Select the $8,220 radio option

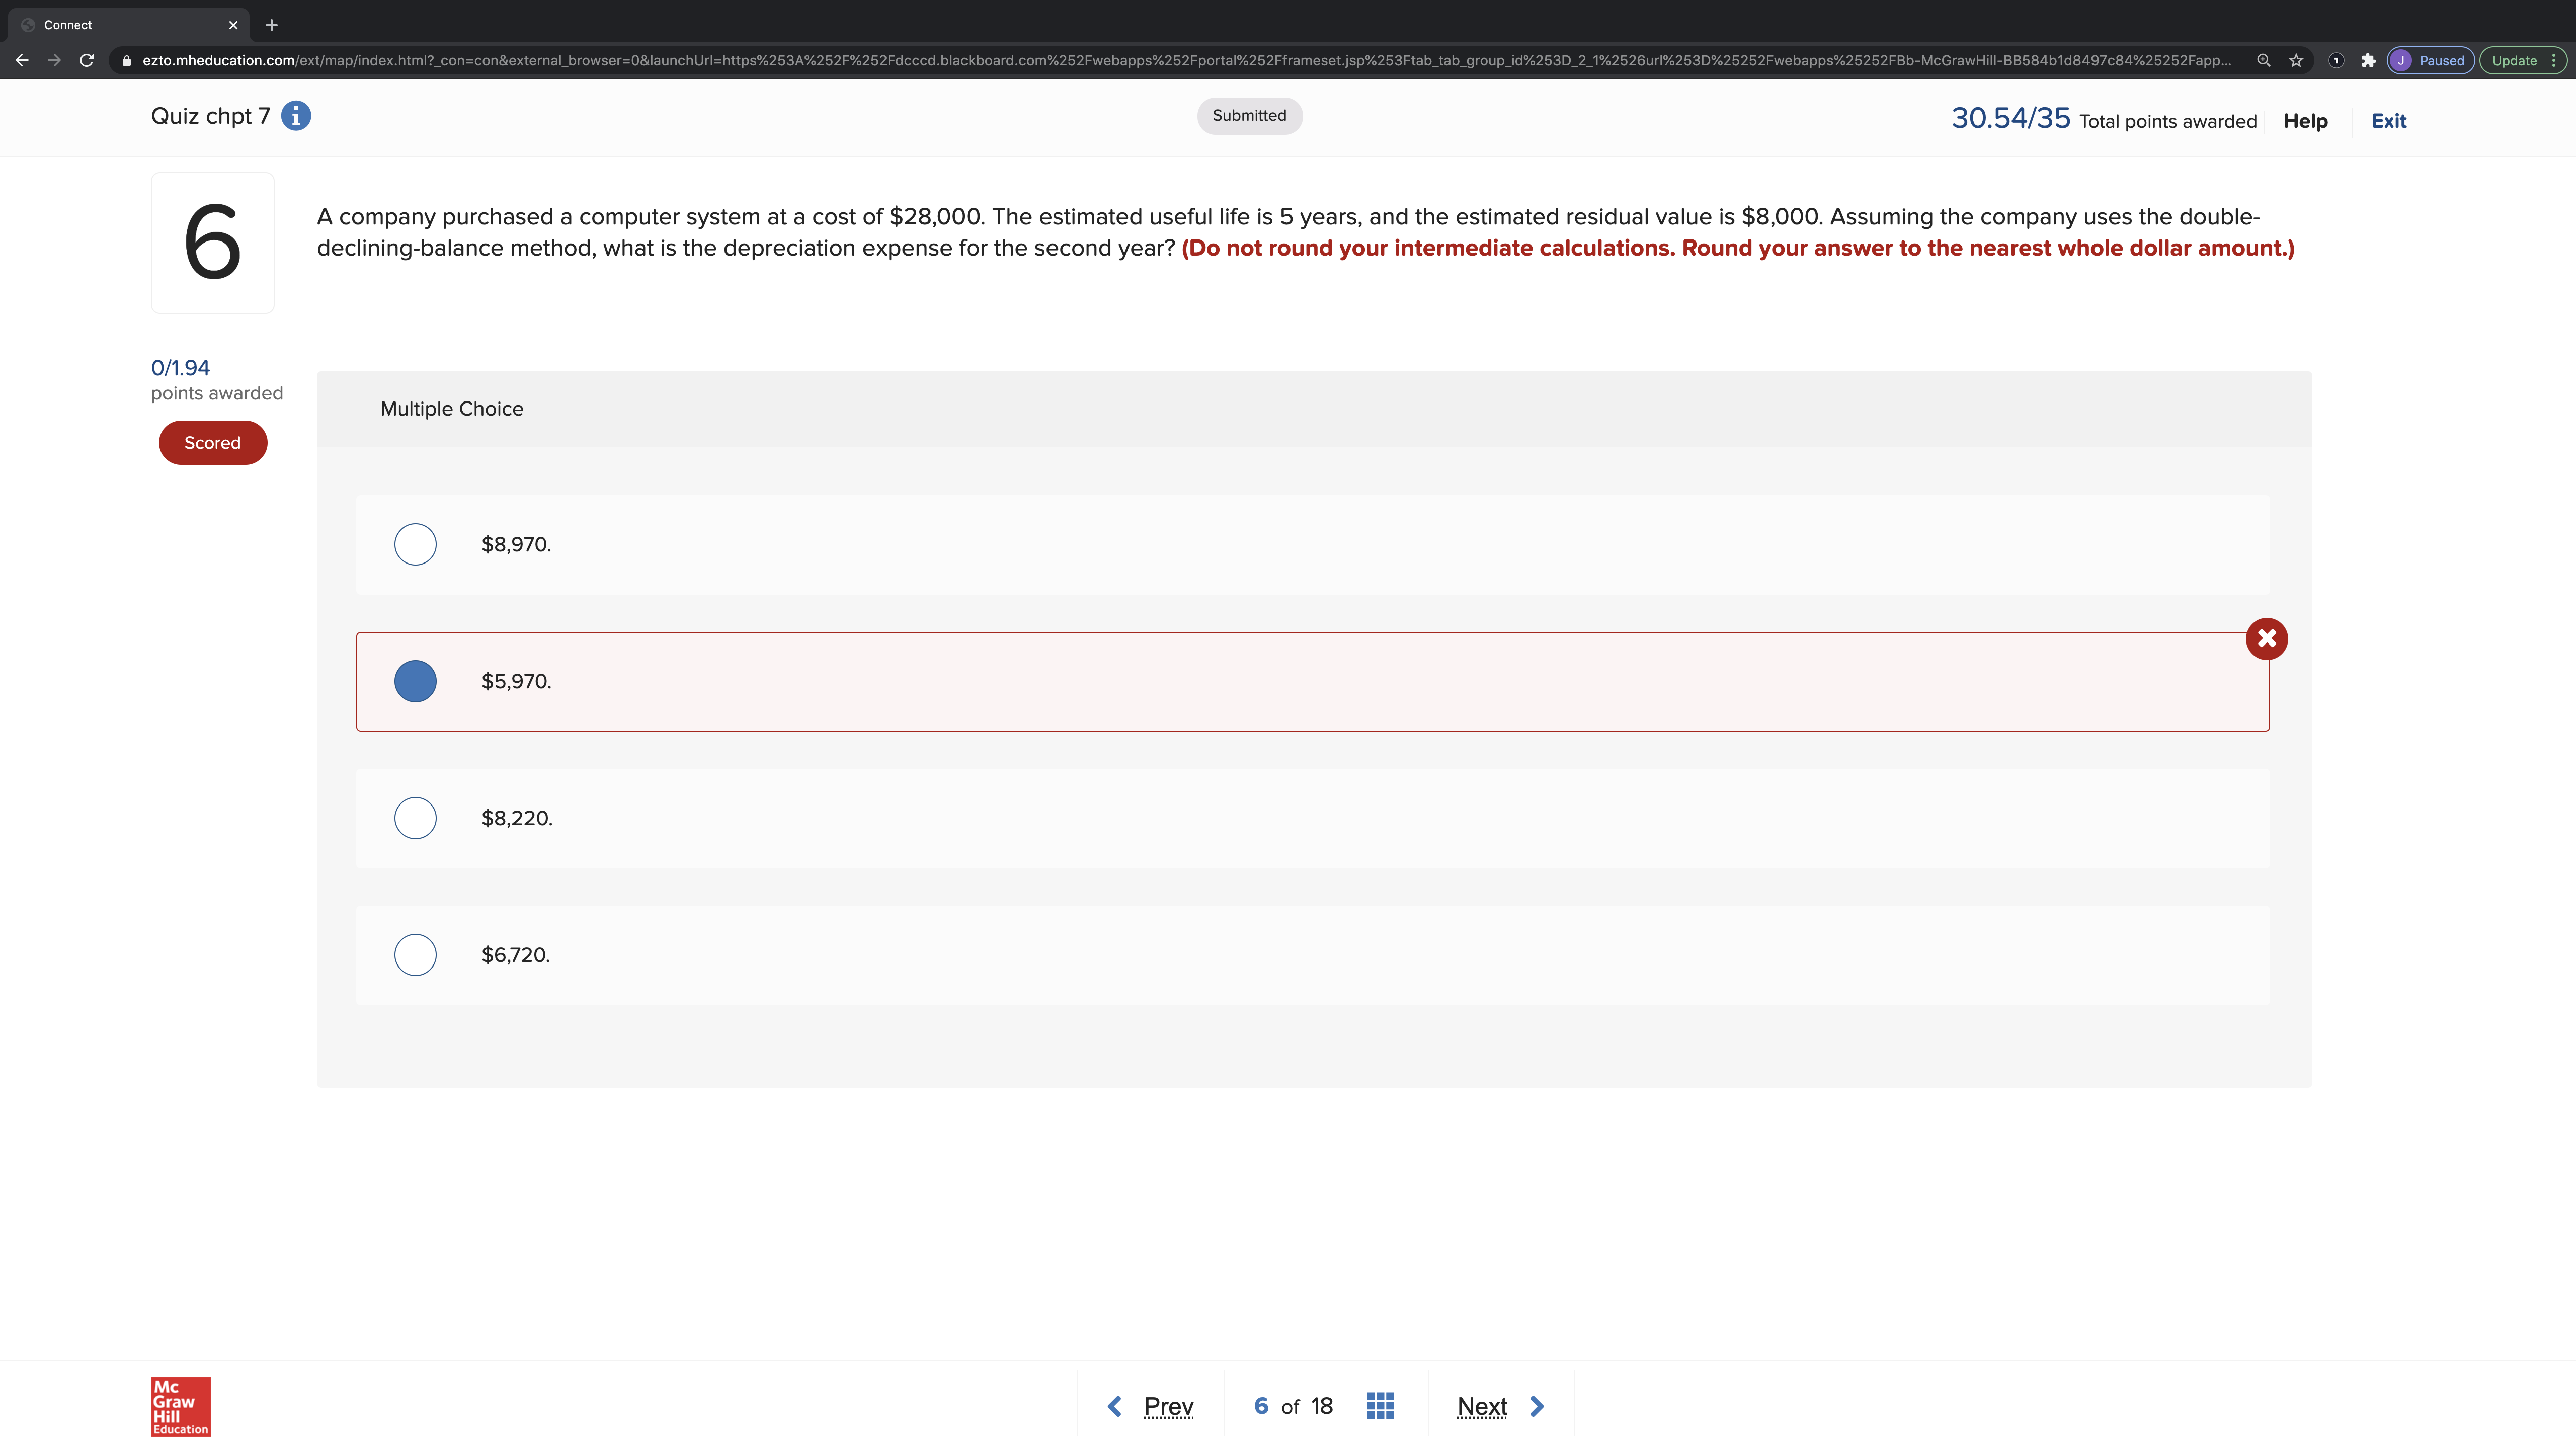[x=415, y=818]
